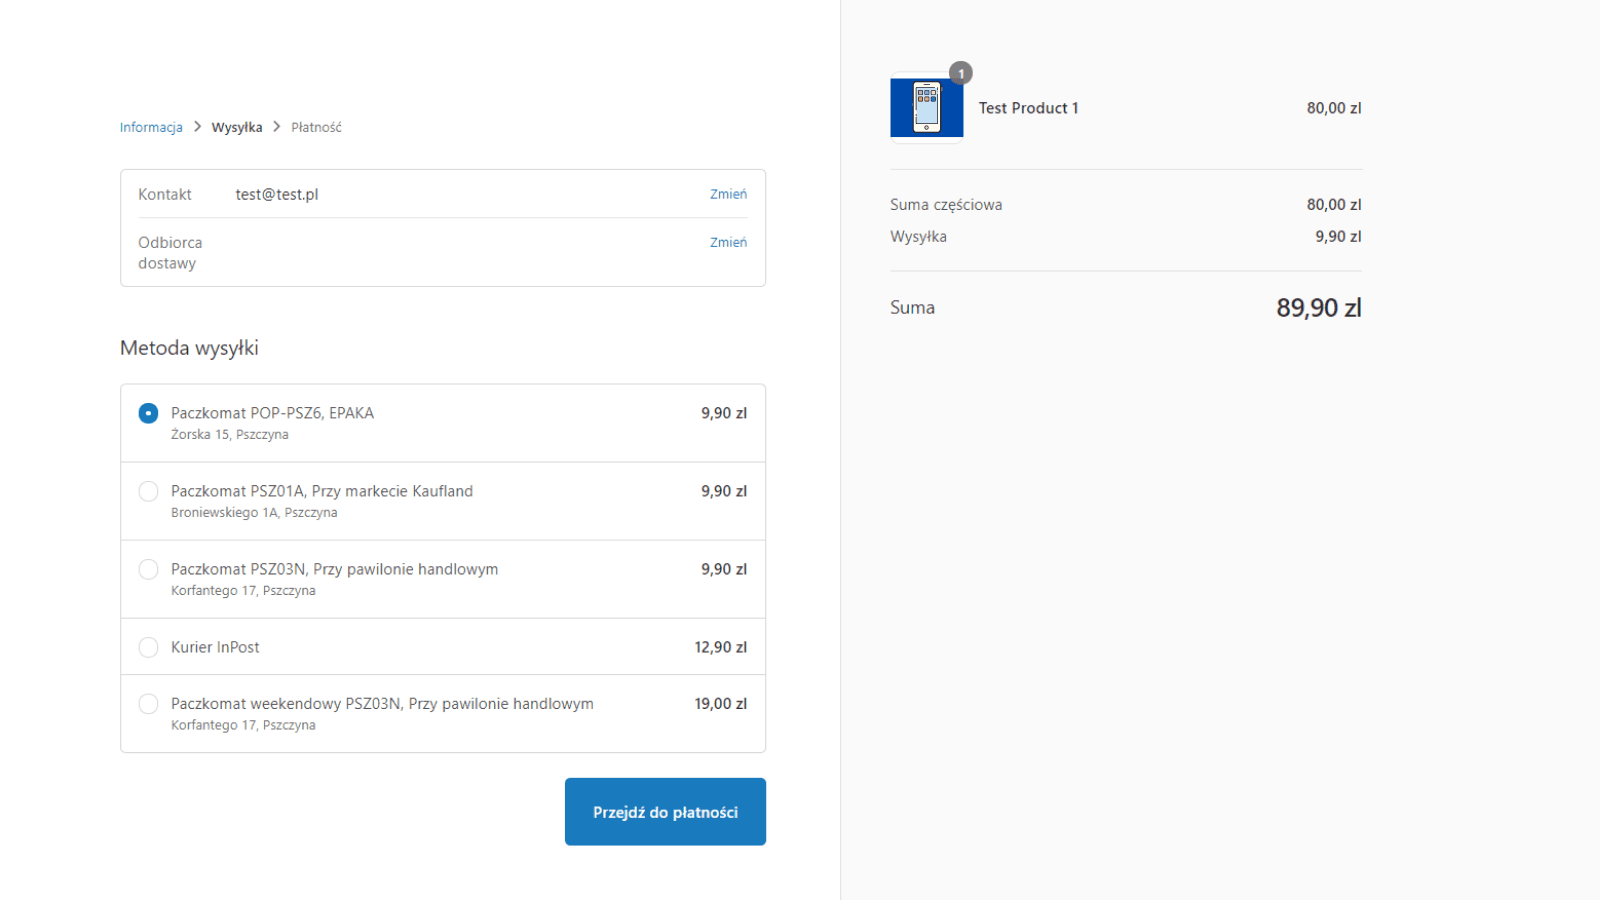Choose Kurier InPost as shipping method
The image size is (1600, 900).
148,647
